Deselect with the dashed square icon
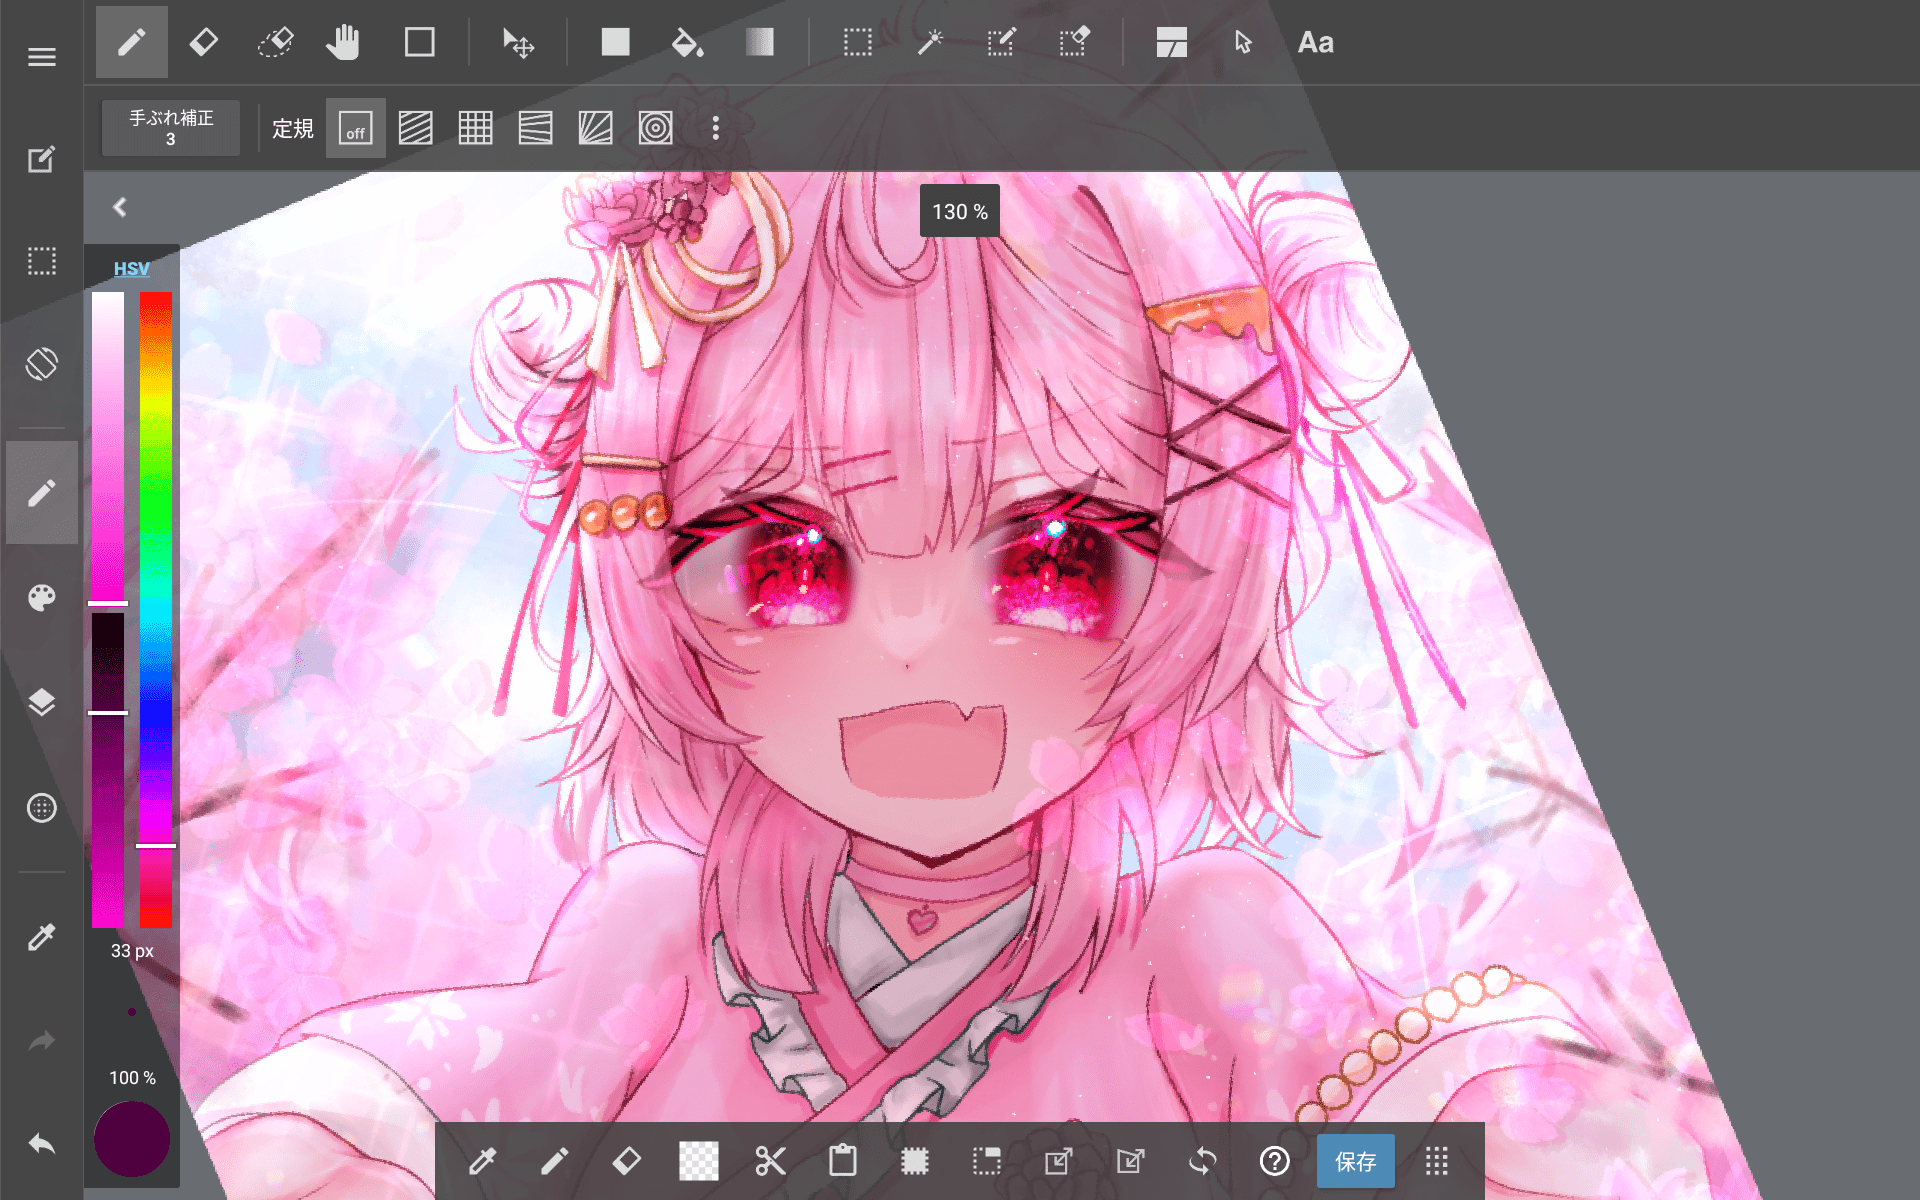The image size is (1920, 1200). (986, 1161)
